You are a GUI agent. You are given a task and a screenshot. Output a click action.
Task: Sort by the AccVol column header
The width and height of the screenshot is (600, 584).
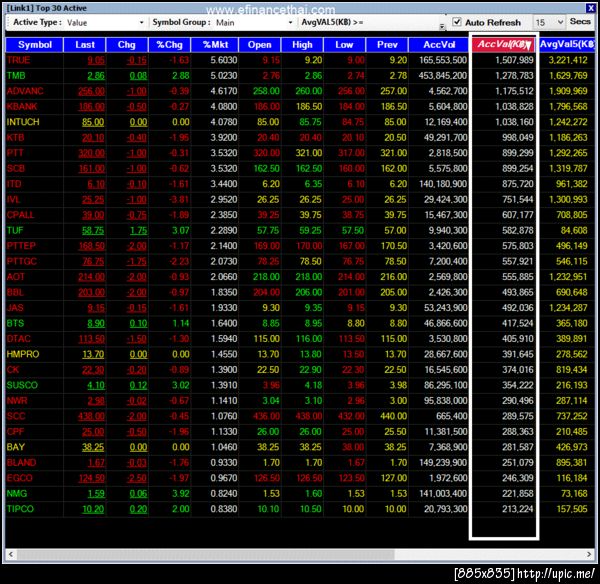click(x=439, y=45)
